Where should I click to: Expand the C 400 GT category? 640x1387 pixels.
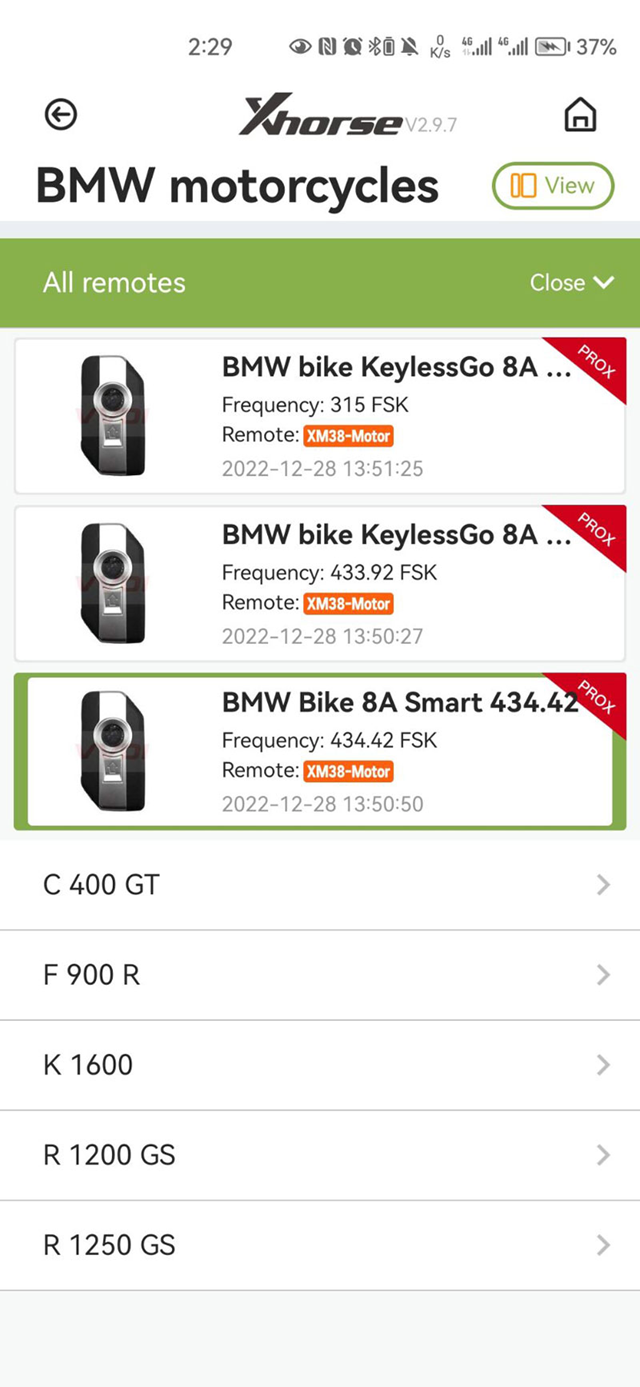pyautogui.click(x=320, y=885)
